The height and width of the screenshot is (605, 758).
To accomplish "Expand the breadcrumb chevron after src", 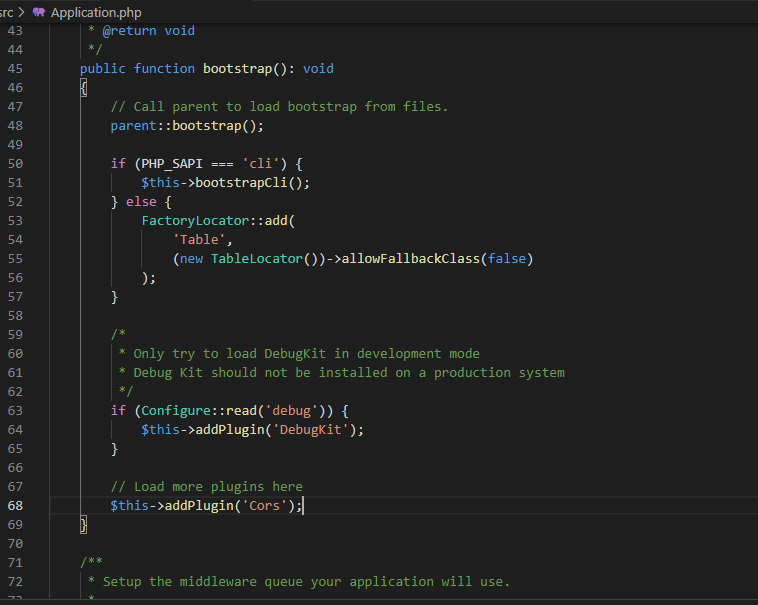I will 21,13.
